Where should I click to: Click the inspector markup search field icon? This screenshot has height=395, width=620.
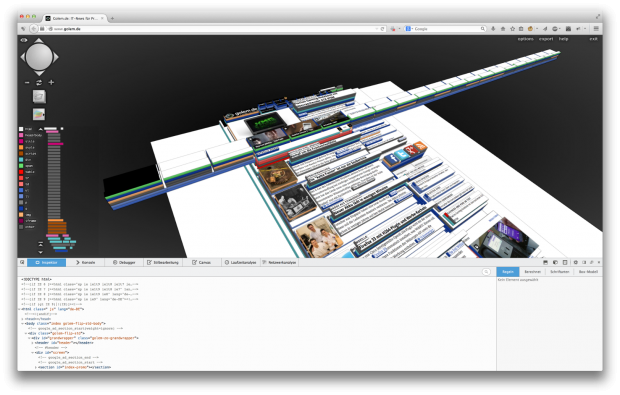[486, 272]
